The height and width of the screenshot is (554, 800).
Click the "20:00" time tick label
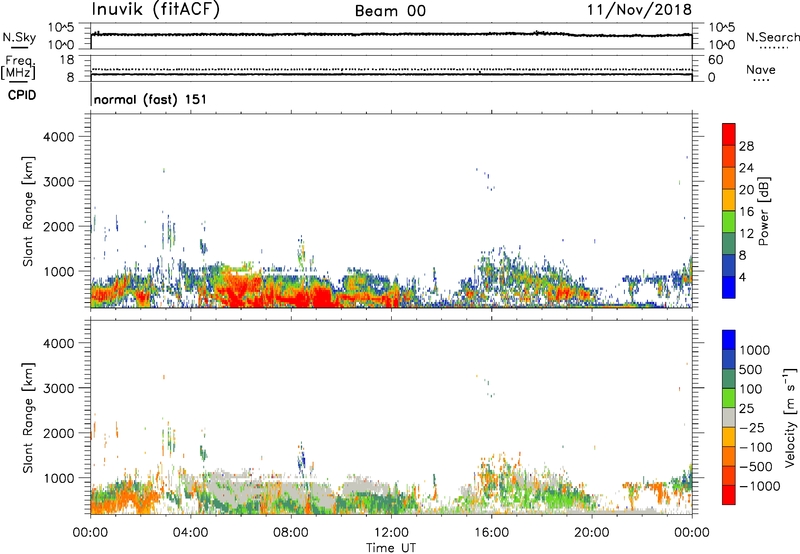(592, 533)
